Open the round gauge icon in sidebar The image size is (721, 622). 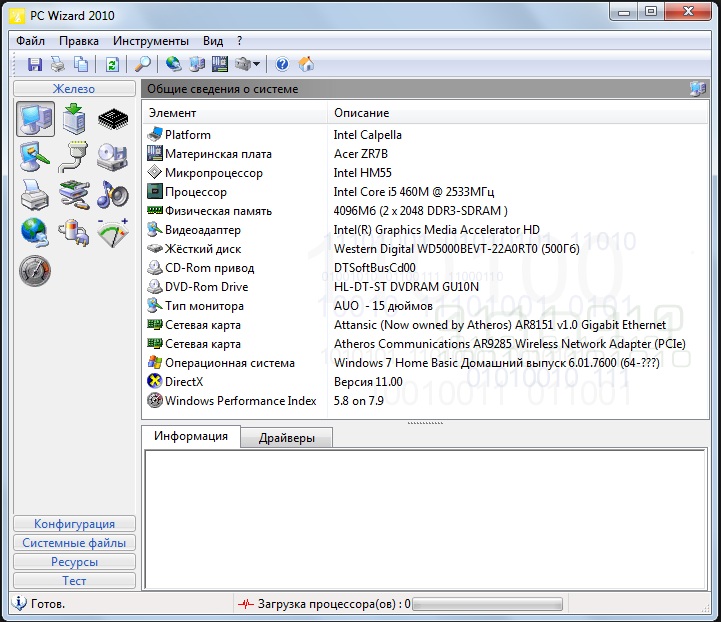(x=35, y=269)
